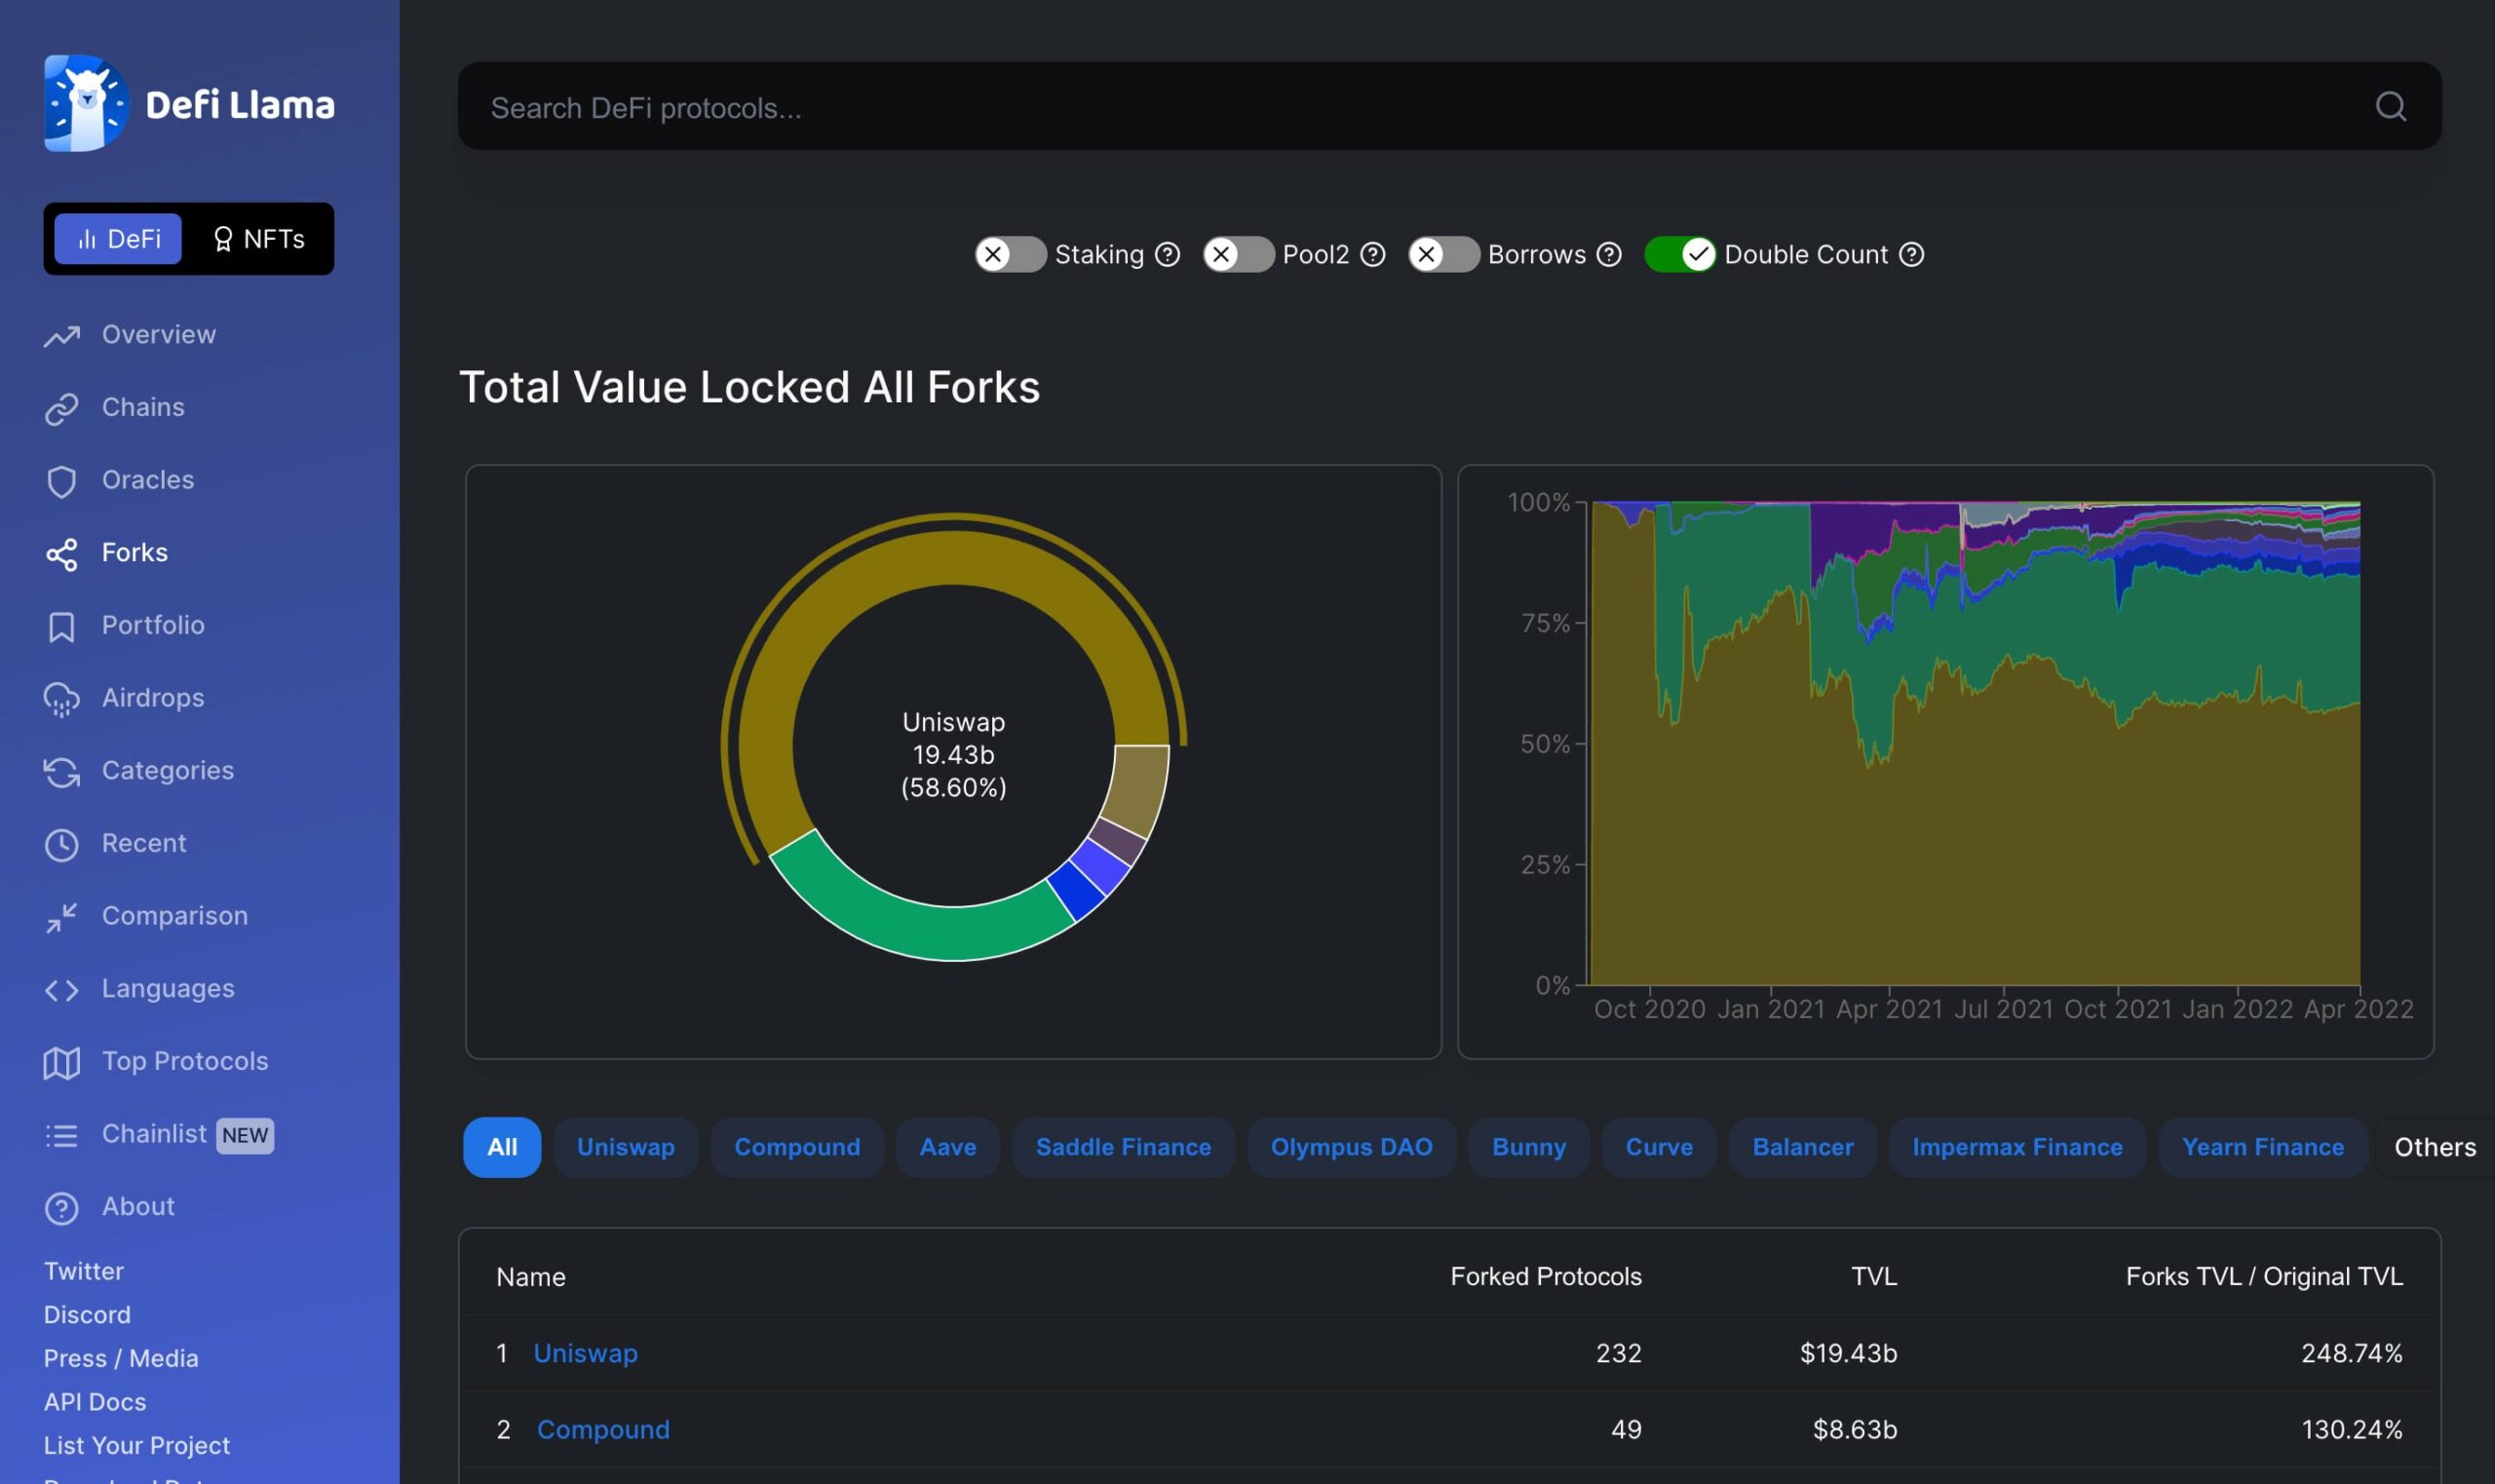Select the Impermax Finance filter tab
Image resolution: width=2495 pixels, height=1484 pixels.
coord(2017,1147)
